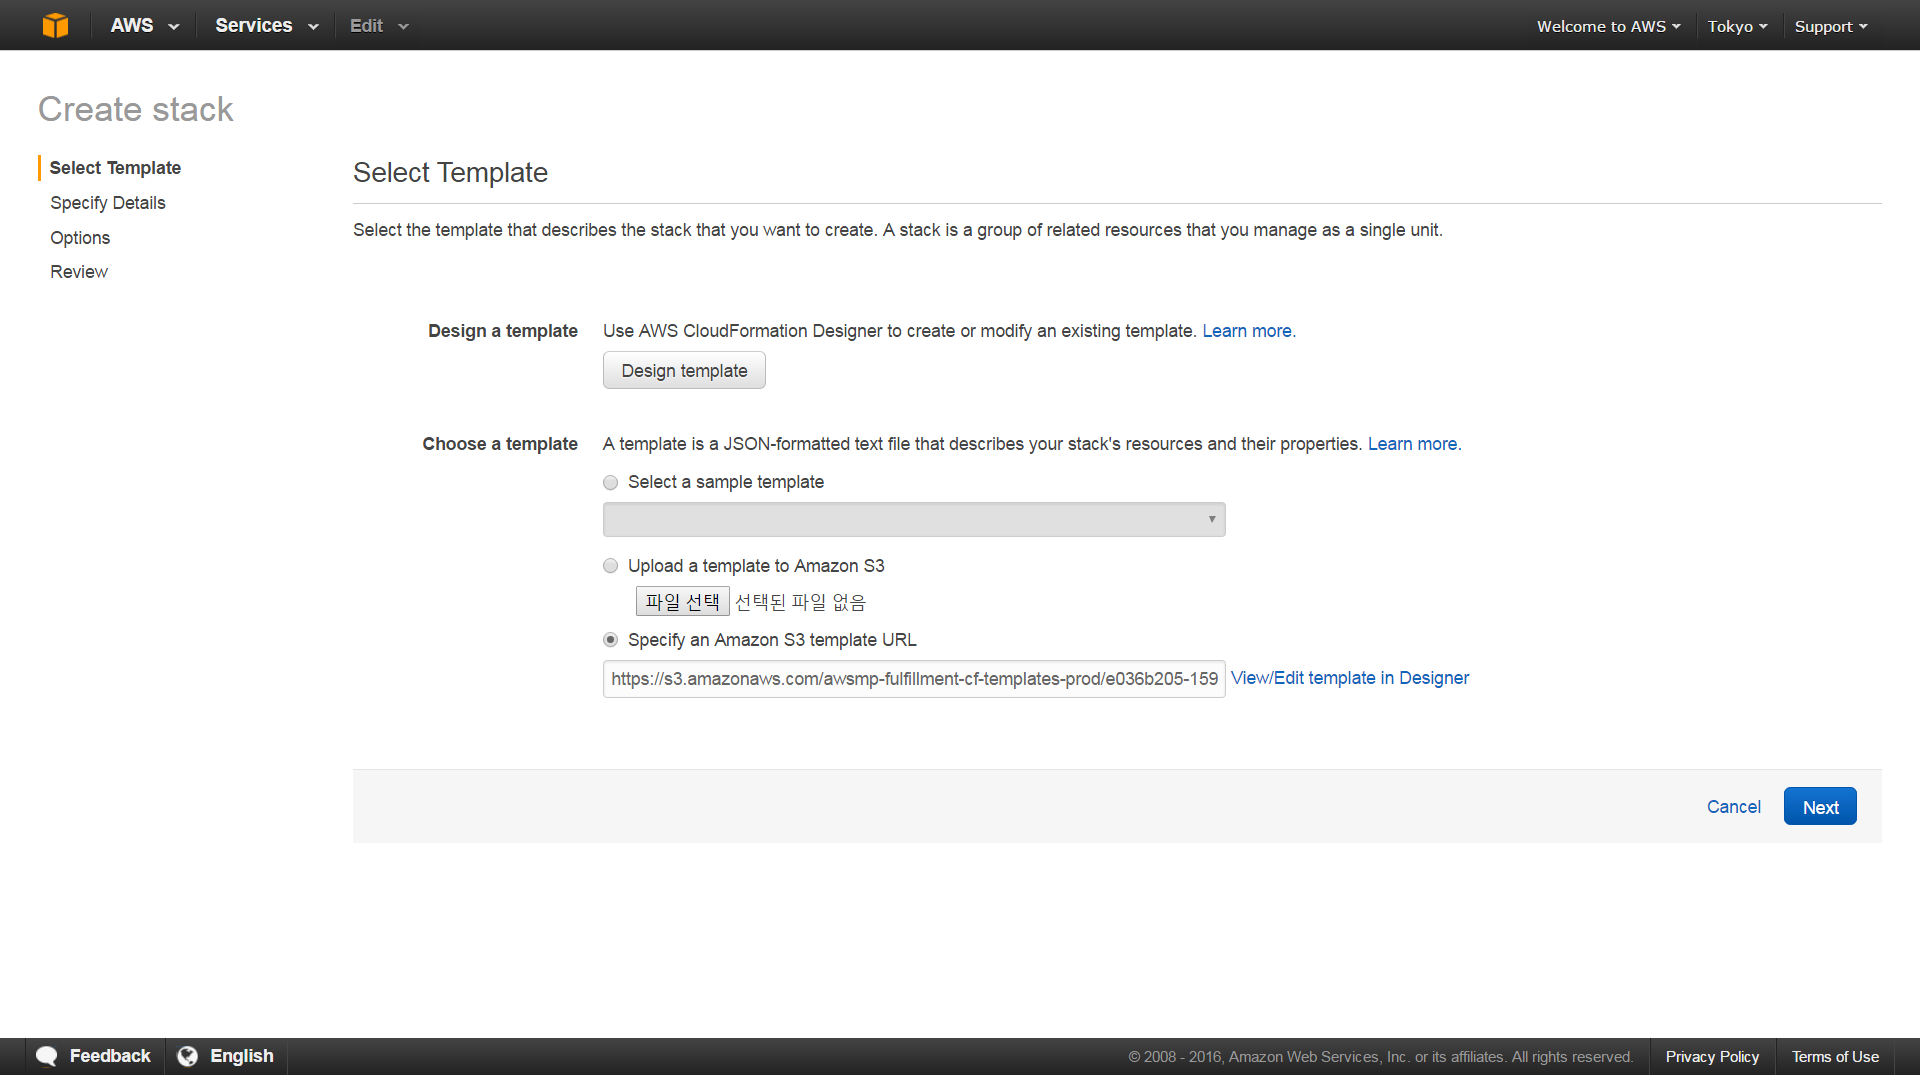Click the globe language icon
This screenshot has width=1920, height=1075.
click(x=187, y=1056)
